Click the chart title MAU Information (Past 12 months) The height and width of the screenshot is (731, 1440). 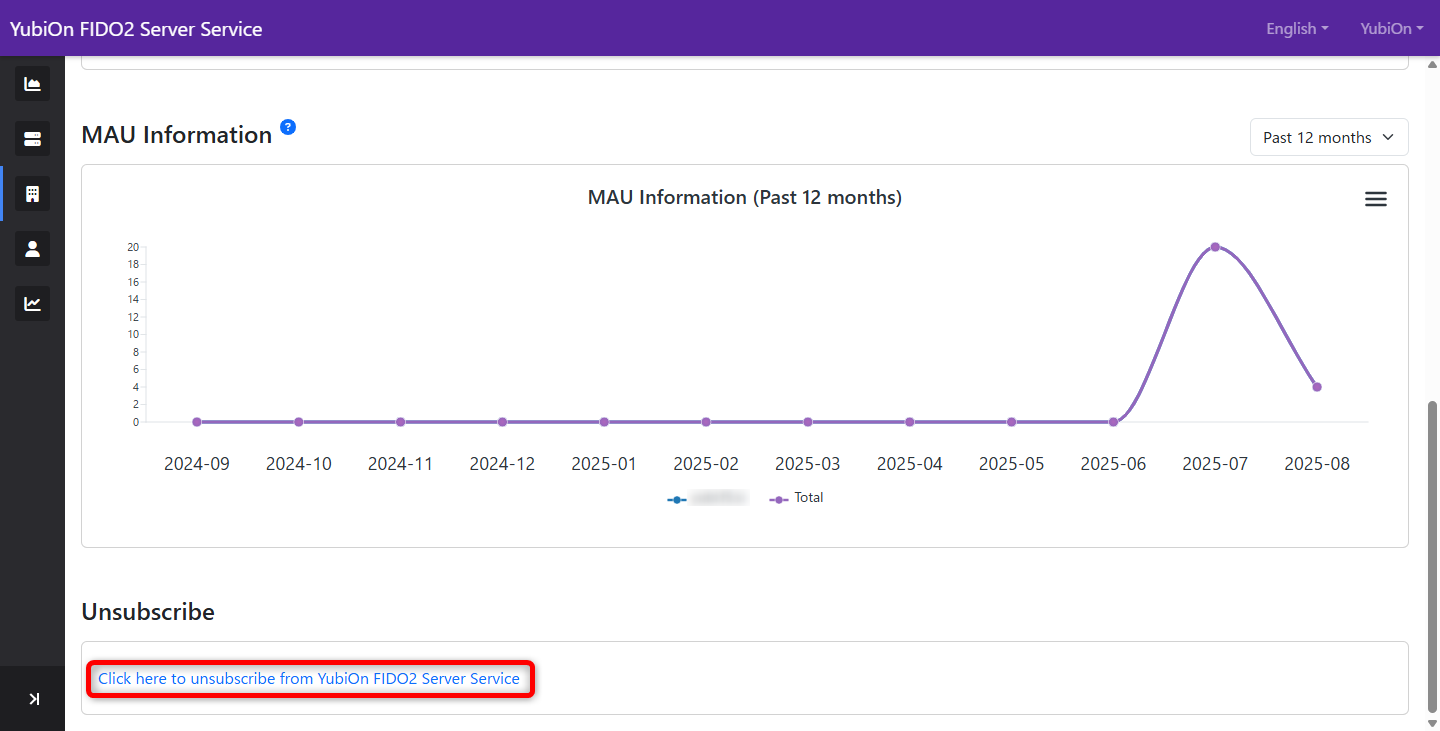[745, 198]
